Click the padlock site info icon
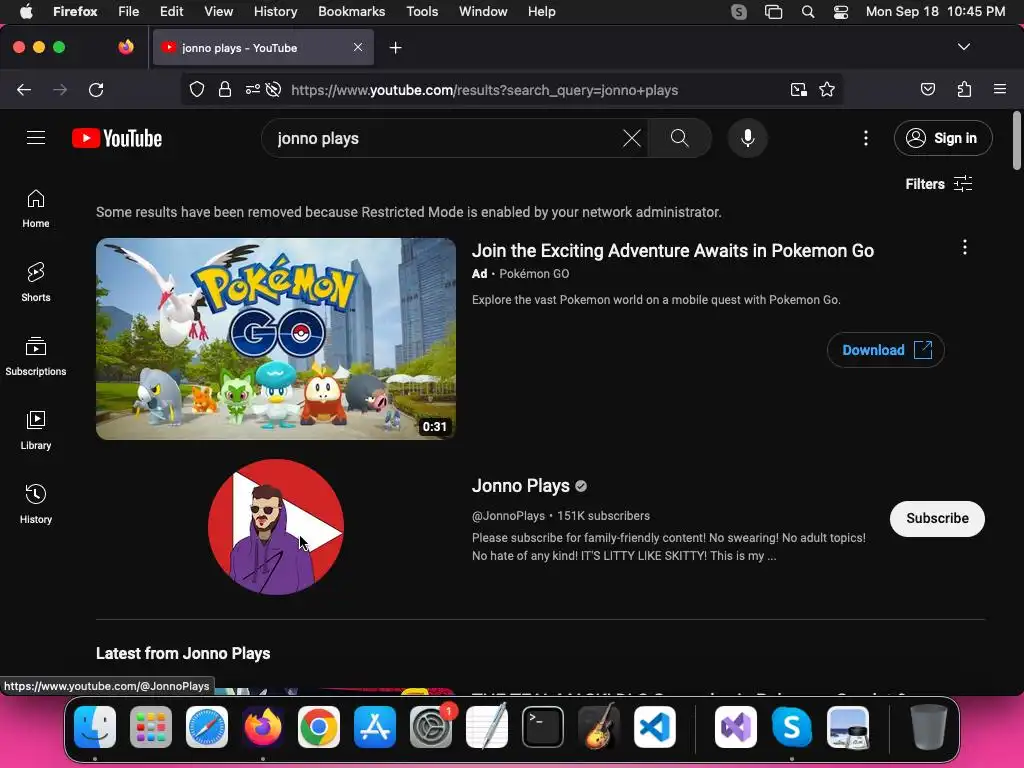This screenshot has width=1024, height=768. pyautogui.click(x=225, y=89)
